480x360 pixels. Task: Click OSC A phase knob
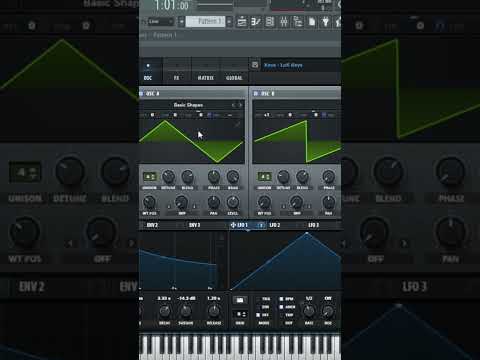click(x=214, y=177)
